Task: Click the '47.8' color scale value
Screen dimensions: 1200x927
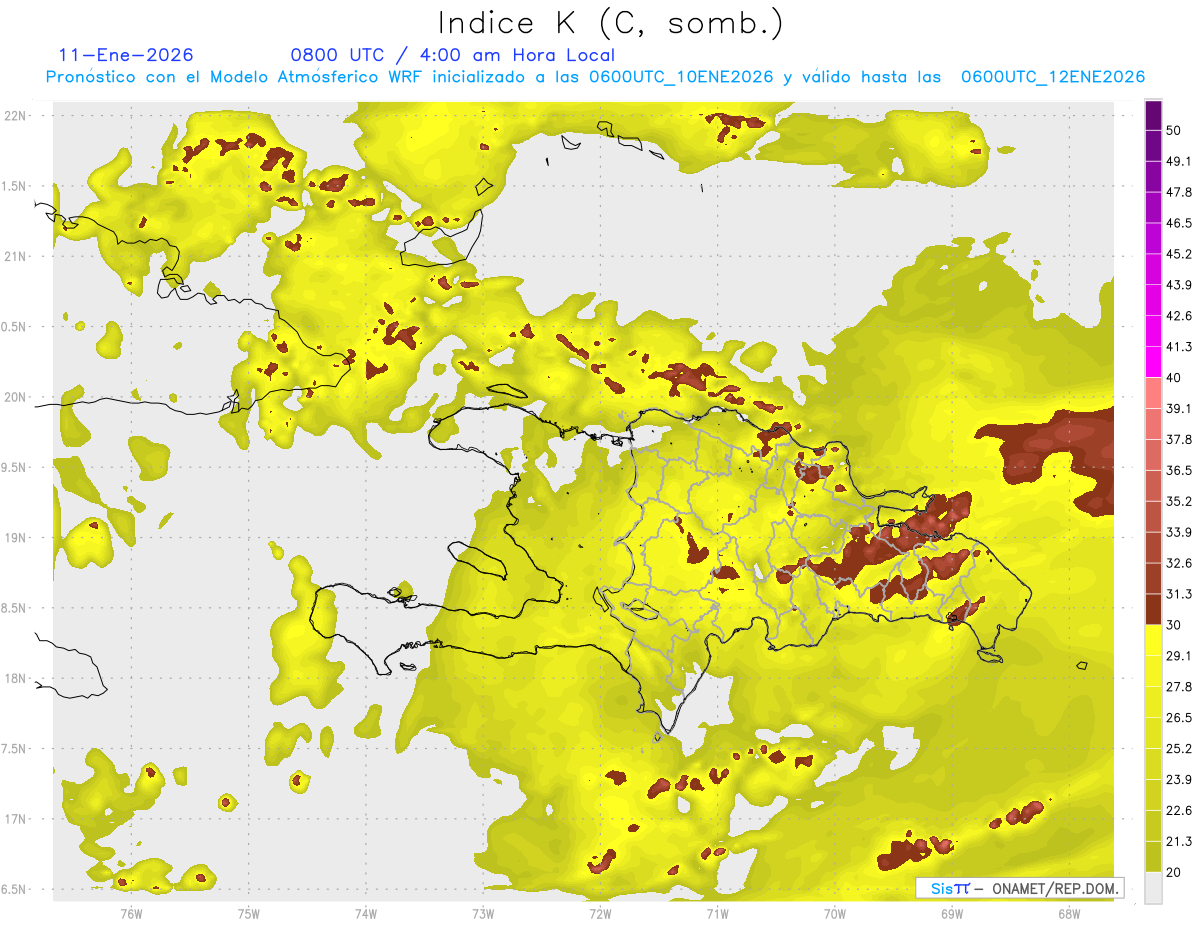Action: [1179, 192]
